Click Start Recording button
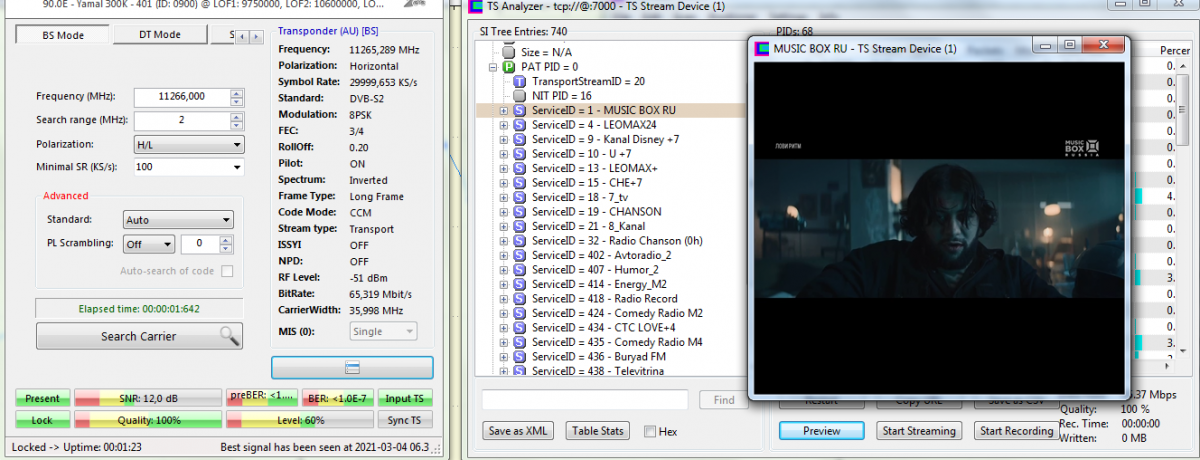The height and width of the screenshot is (460, 1200). (x=1017, y=431)
